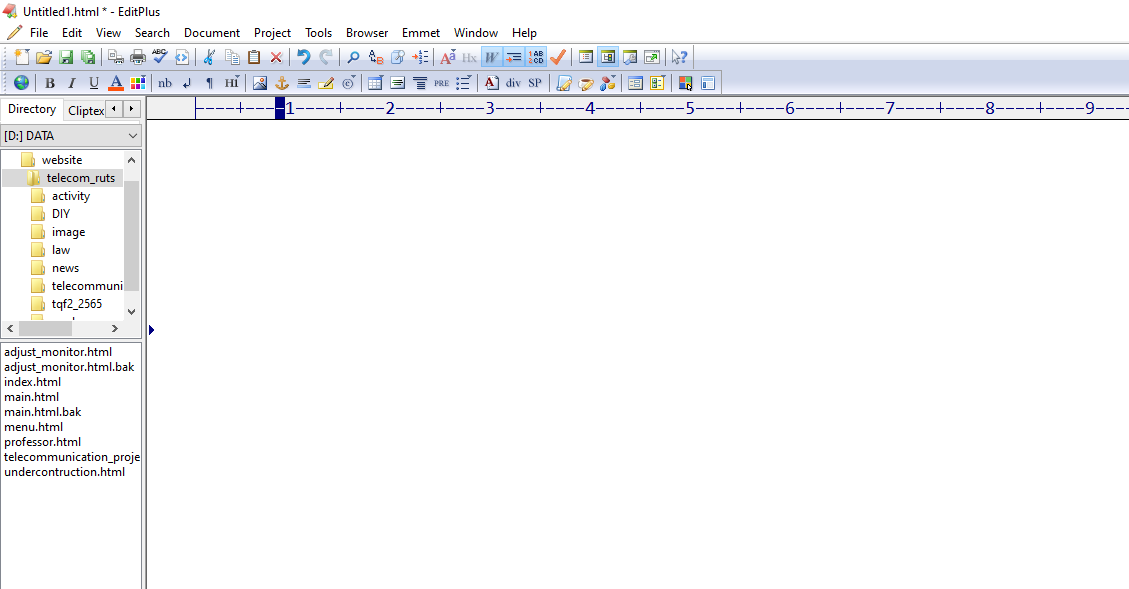The image size is (1129, 589).
Task: Select the tqf2_2565 folder
Action: coord(76,304)
